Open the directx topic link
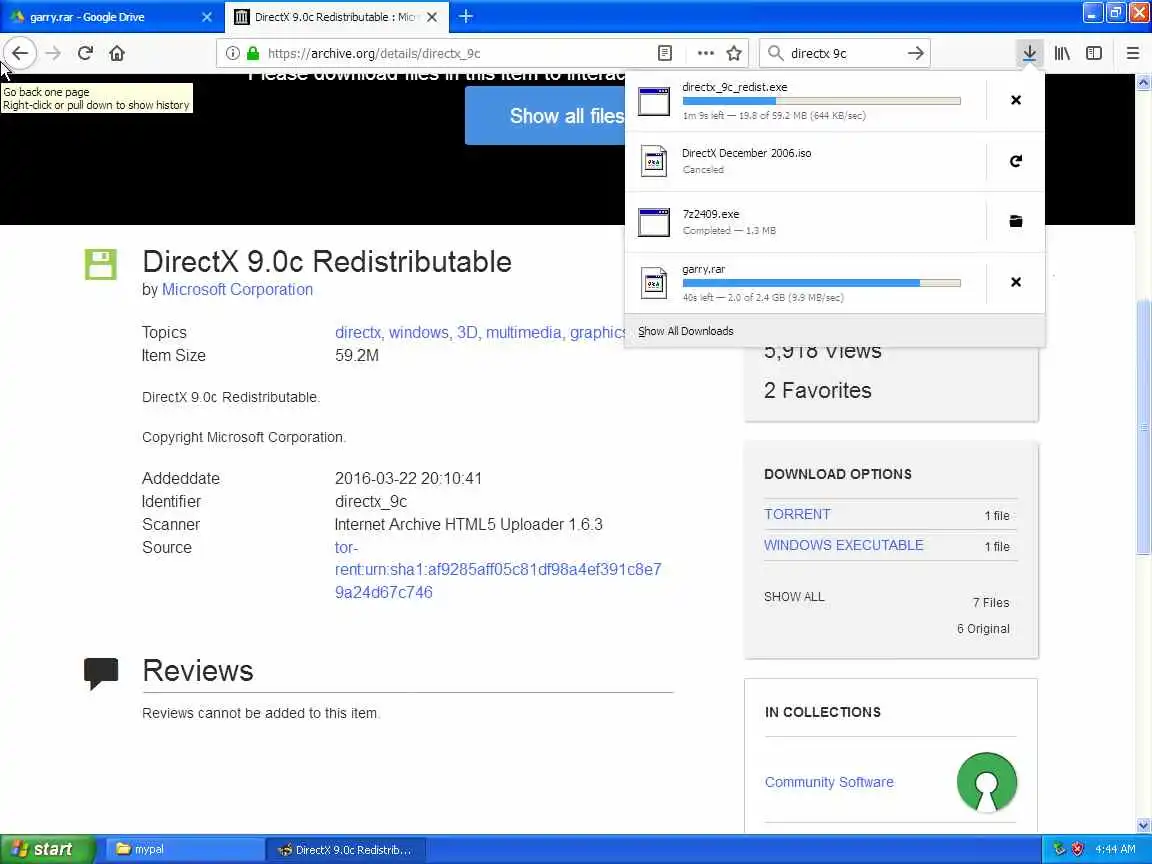The image size is (1152, 864). coord(359,332)
